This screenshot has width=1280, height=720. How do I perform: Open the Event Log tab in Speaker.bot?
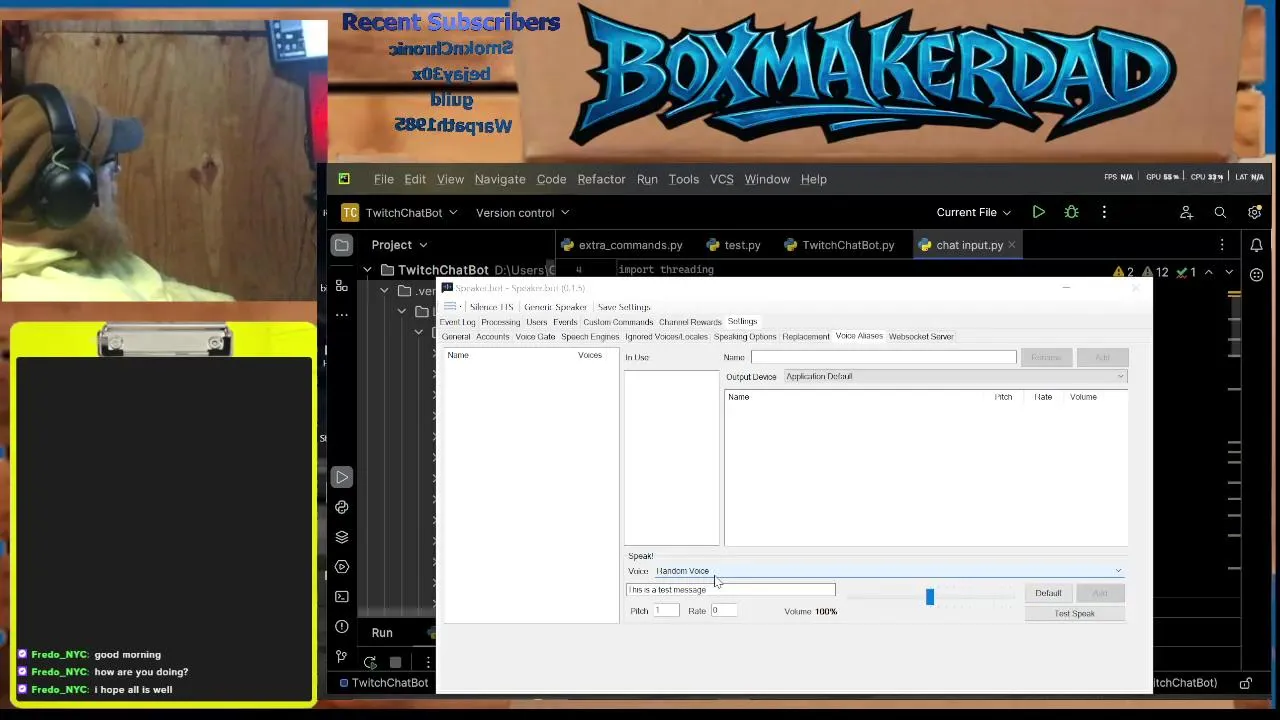tap(457, 322)
